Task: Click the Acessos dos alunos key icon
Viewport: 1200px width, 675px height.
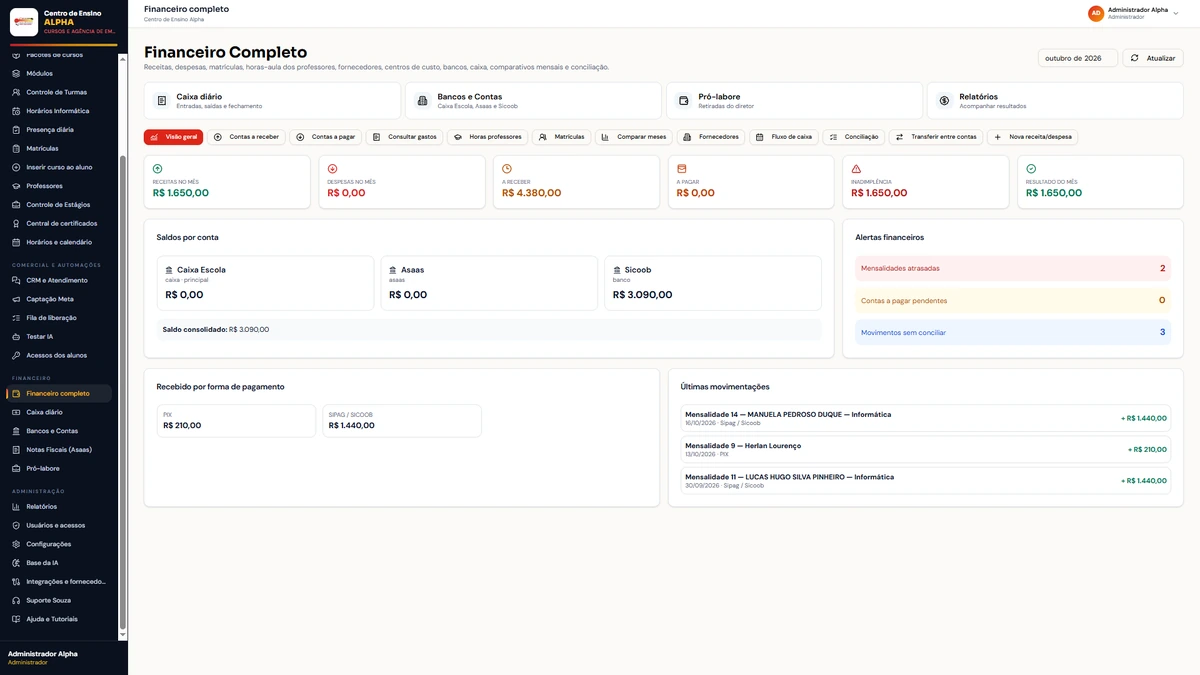Action: [x=16, y=355]
